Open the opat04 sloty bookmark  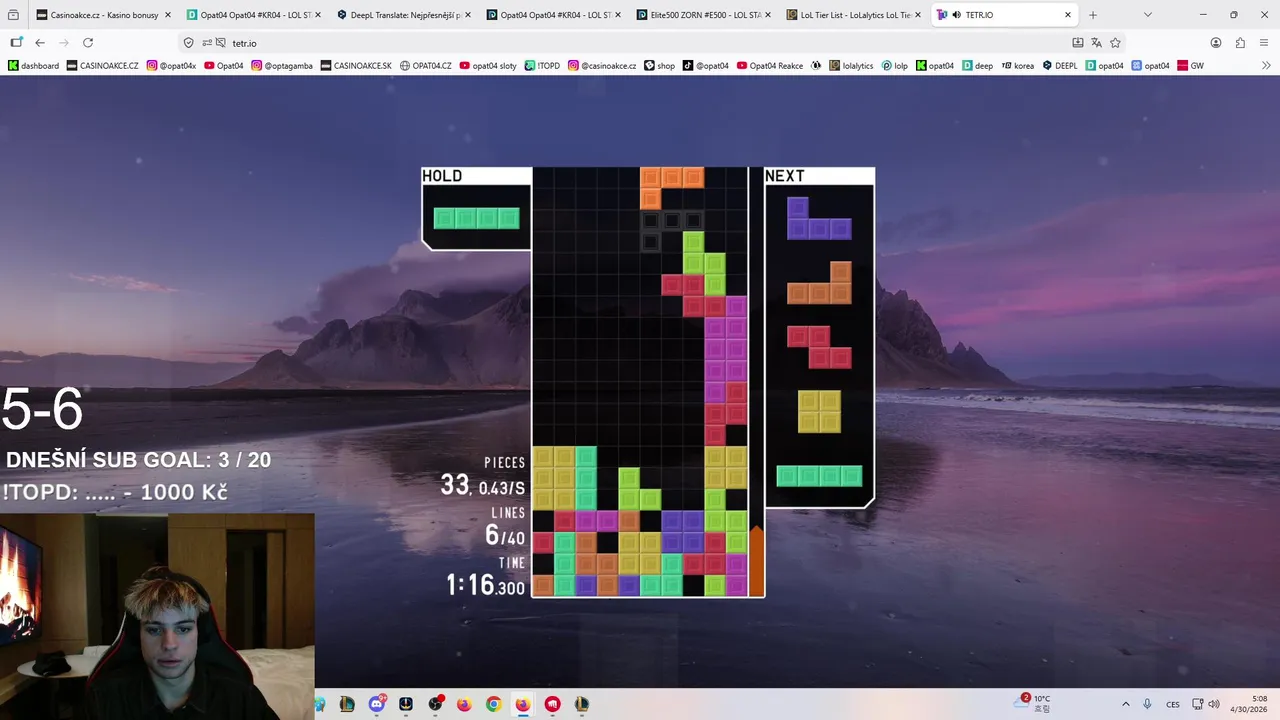pos(489,66)
